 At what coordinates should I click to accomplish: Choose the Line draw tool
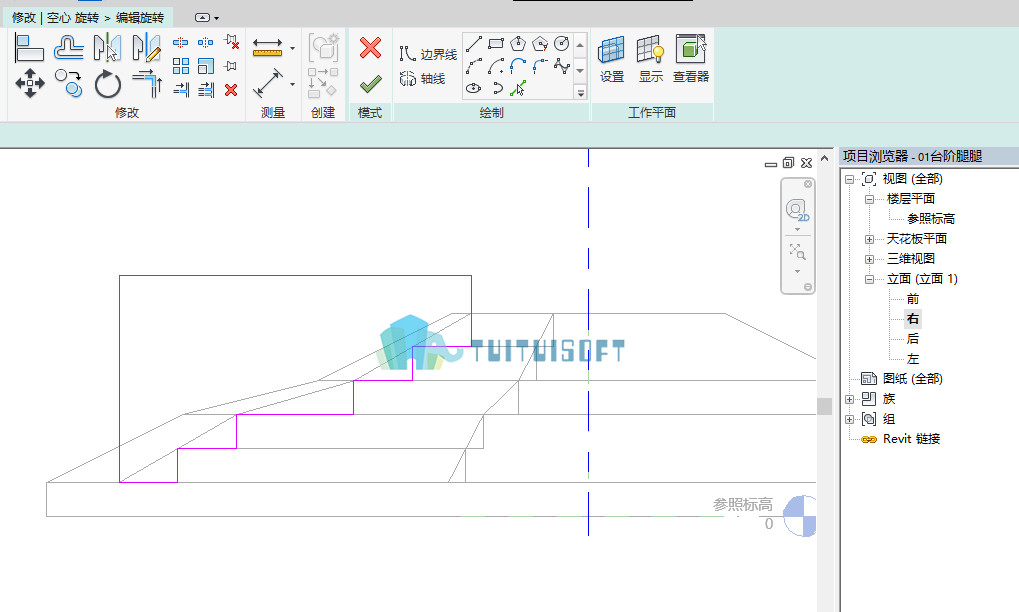474,44
